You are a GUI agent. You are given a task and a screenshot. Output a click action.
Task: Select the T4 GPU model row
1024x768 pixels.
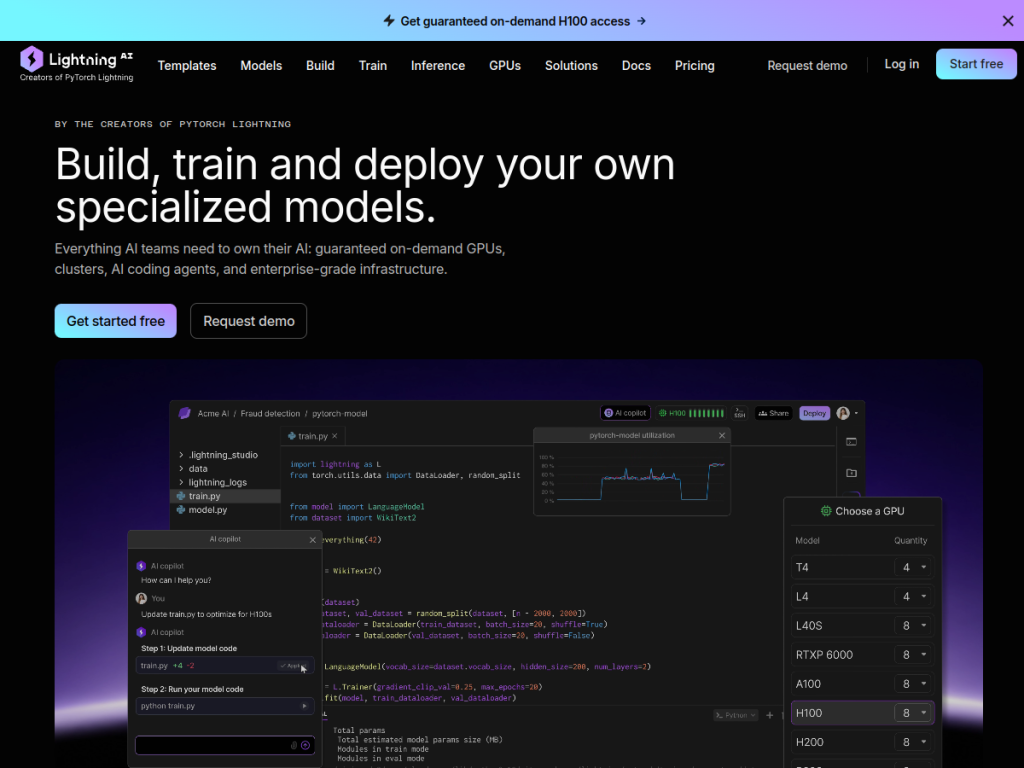click(x=862, y=567)
